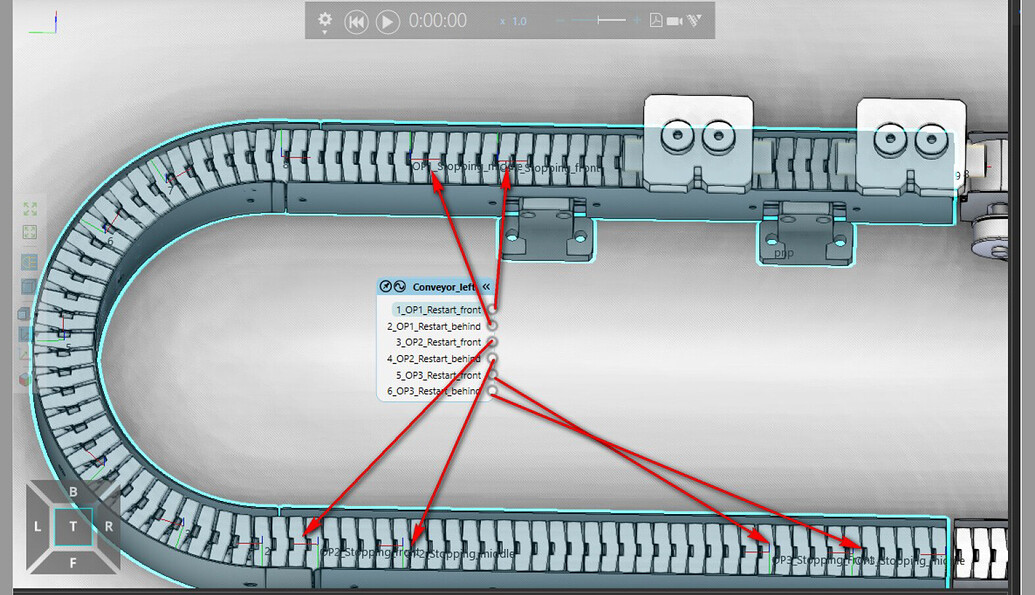Select Right face on view cube
The image size is (1035, 595).
(108, 526)
